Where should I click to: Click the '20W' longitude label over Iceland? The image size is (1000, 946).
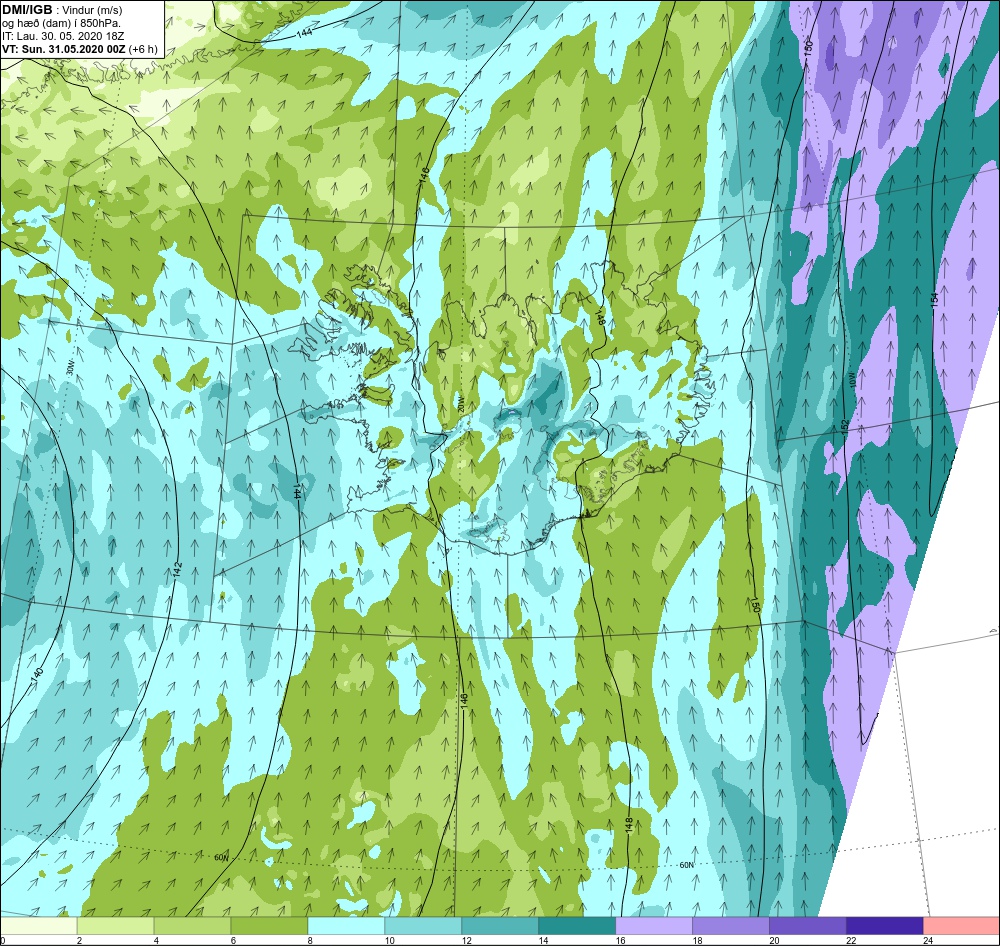[x=459, y=404]
